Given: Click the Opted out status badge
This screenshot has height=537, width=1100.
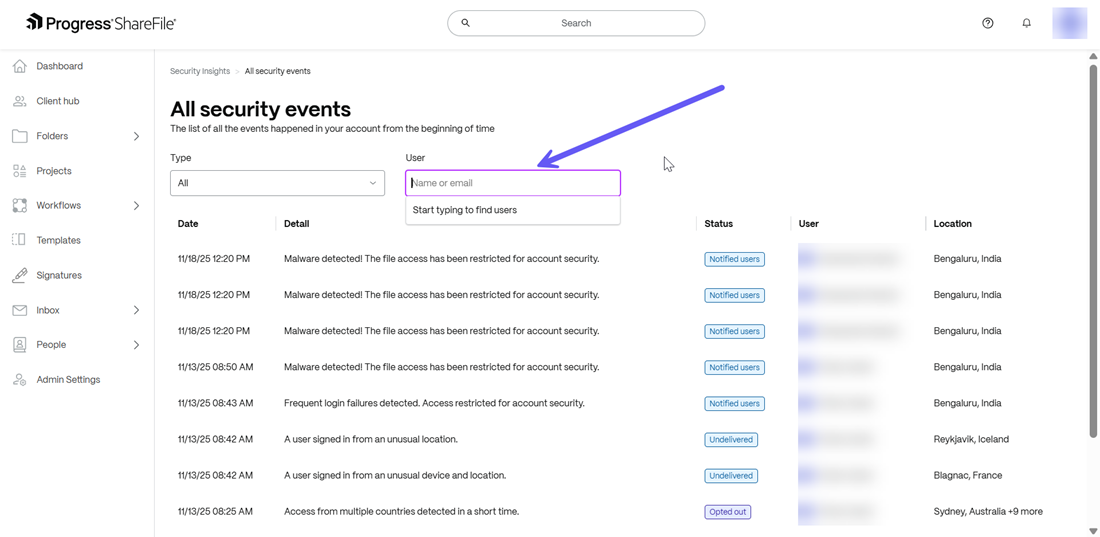Looking at the screenshot, I should (727, 512).
